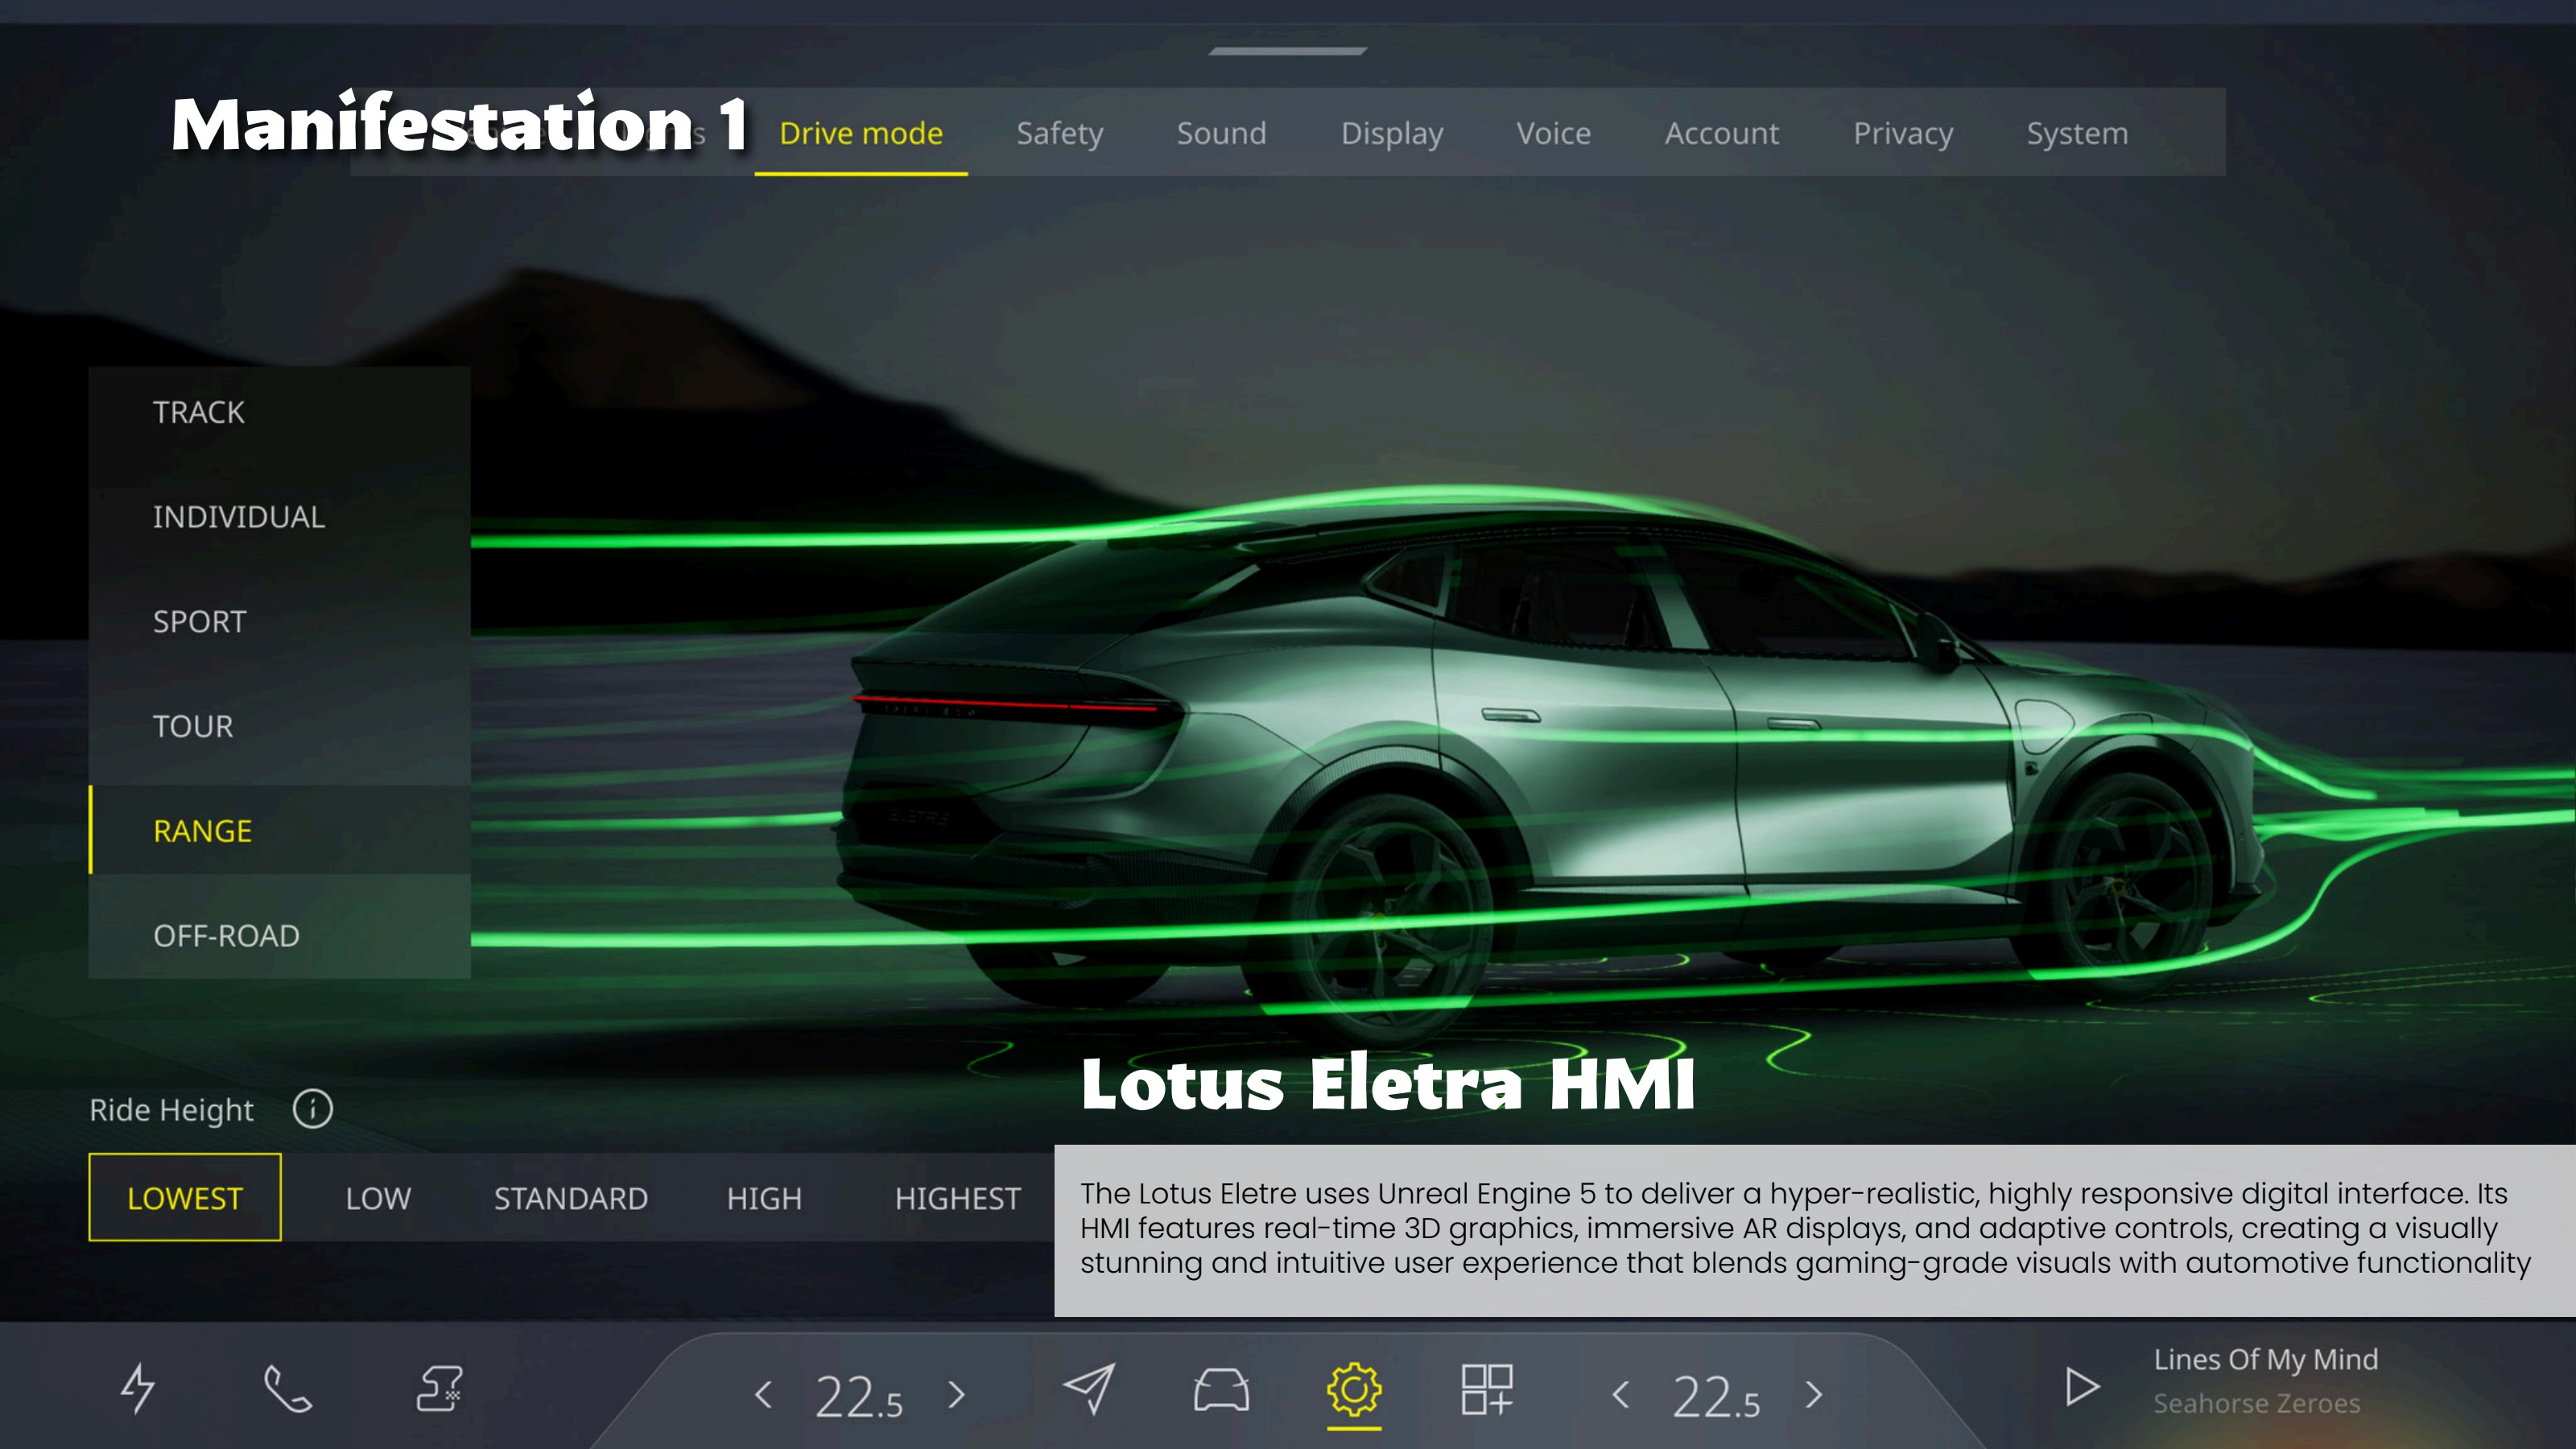
Task: Open the System tab
Action: pyautogui.click(x=2077, y=133)
